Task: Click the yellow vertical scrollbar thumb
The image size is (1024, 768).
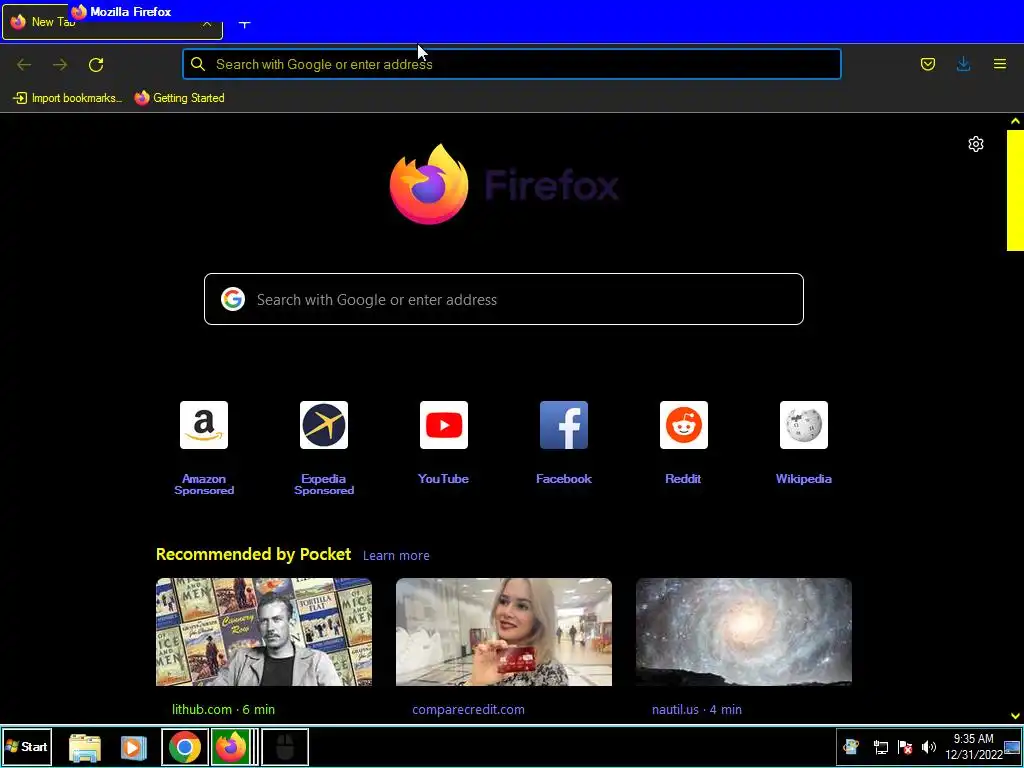Action: (x=1015, y=190)
